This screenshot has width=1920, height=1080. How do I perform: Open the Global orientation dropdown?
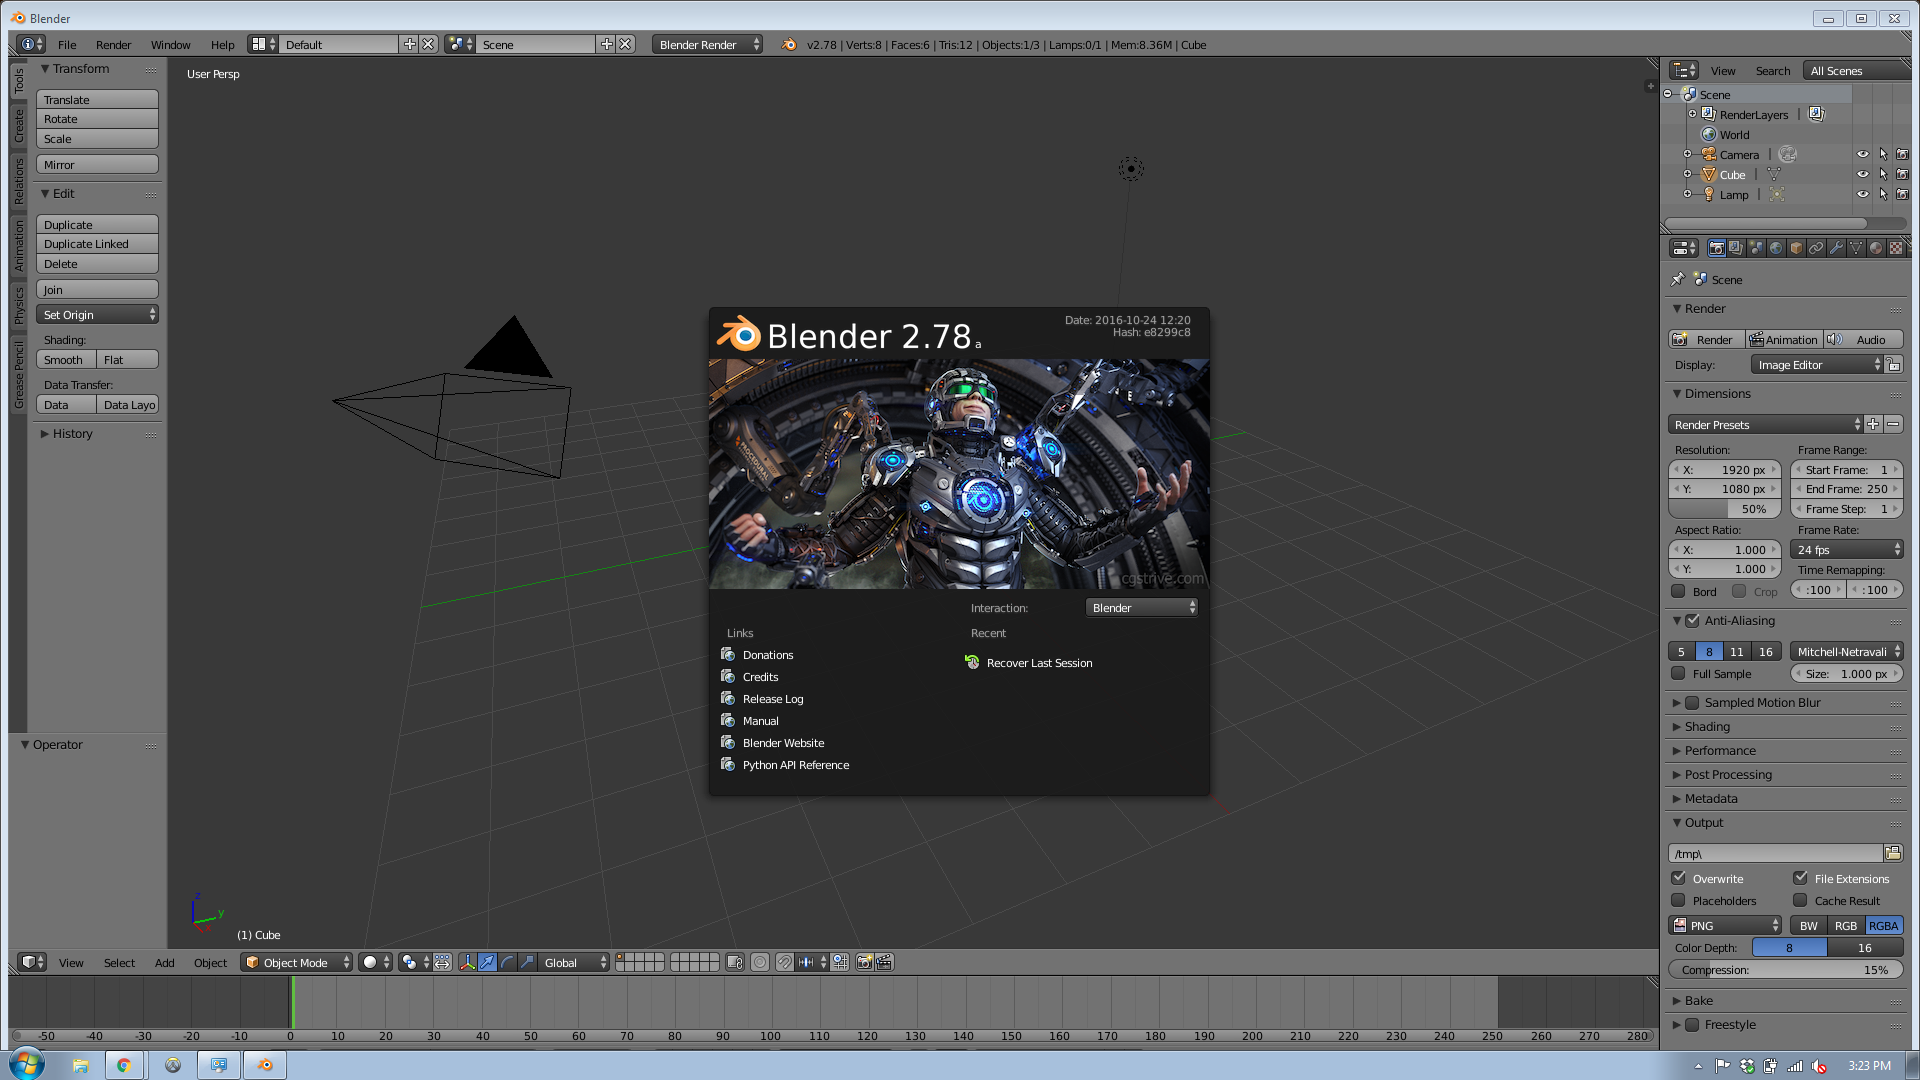574,962
